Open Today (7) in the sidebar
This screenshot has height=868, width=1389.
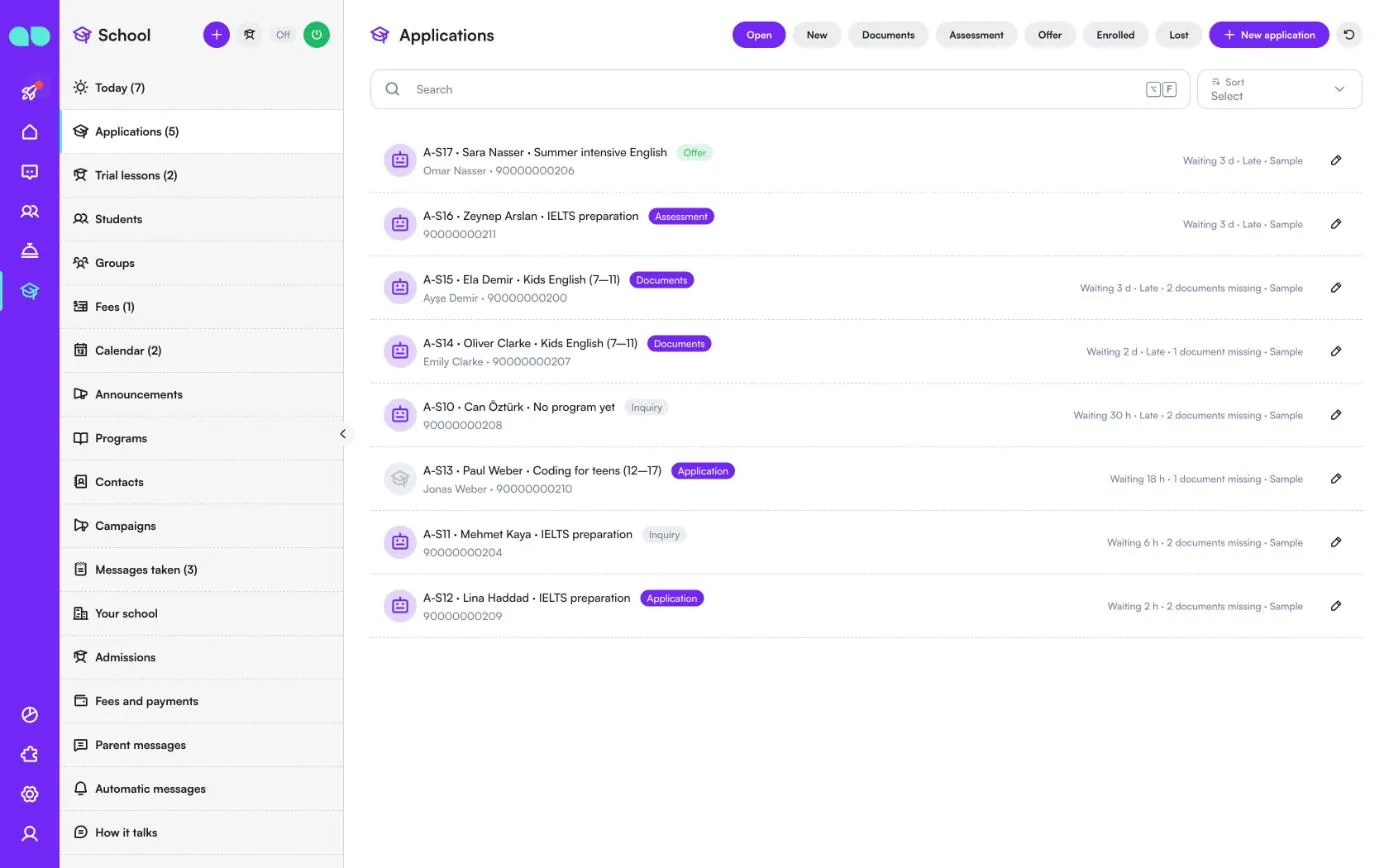click(202, 88)
